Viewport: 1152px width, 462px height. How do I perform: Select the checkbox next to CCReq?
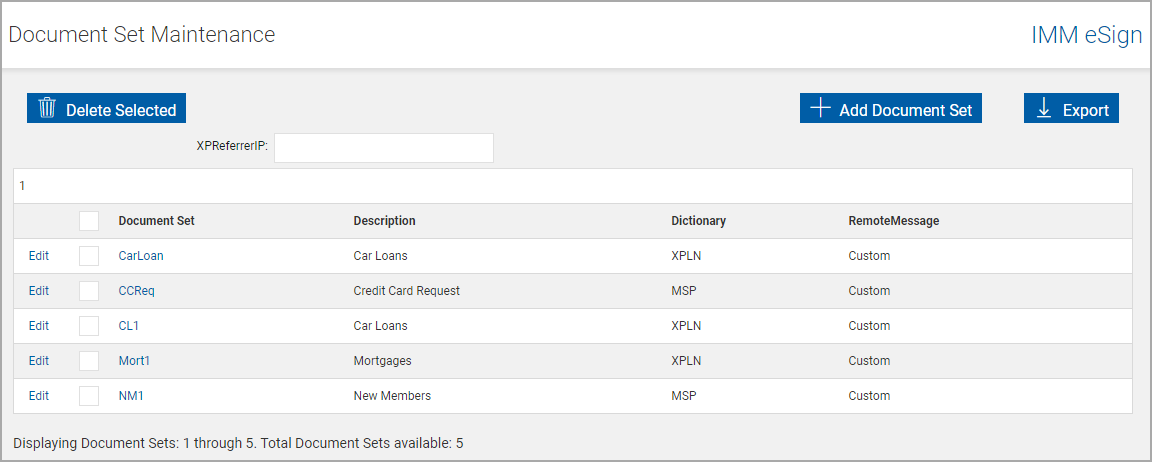pos(89,291)
